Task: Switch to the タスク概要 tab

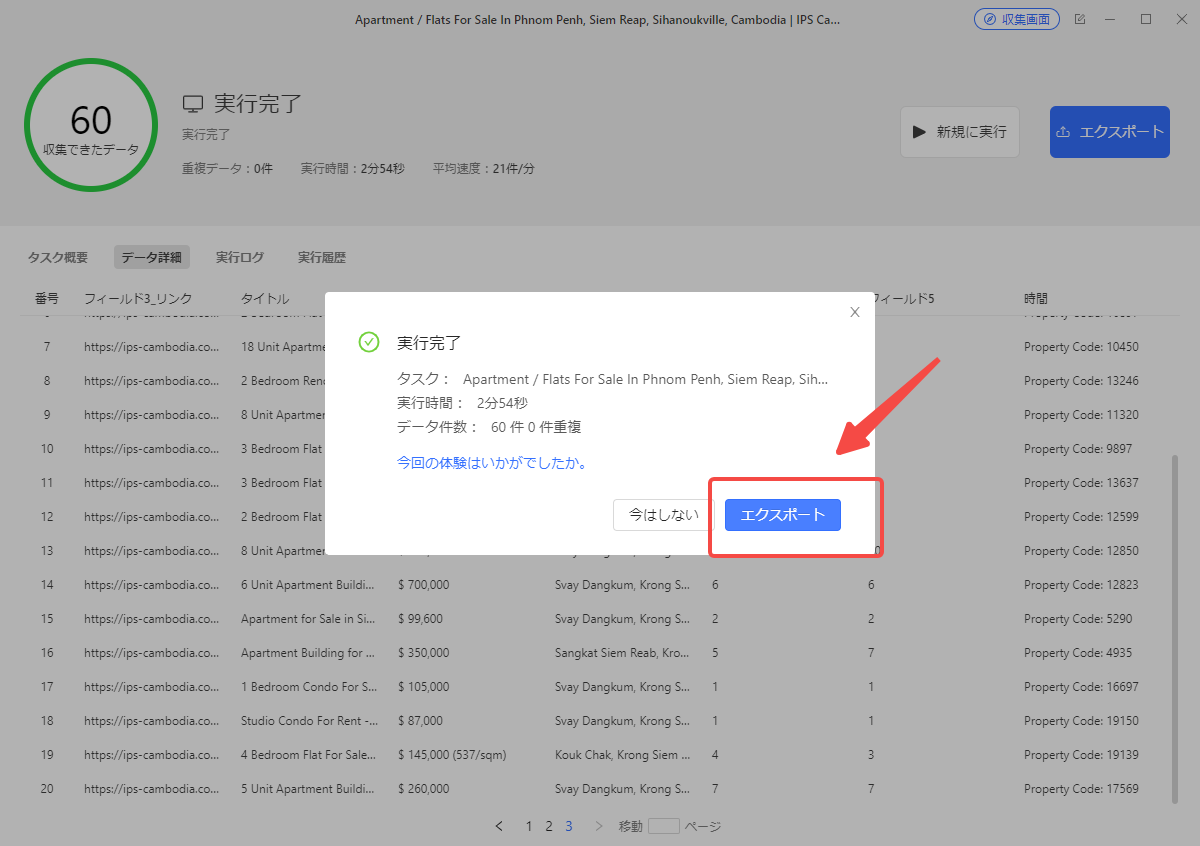Action: [x=58, y=257]
